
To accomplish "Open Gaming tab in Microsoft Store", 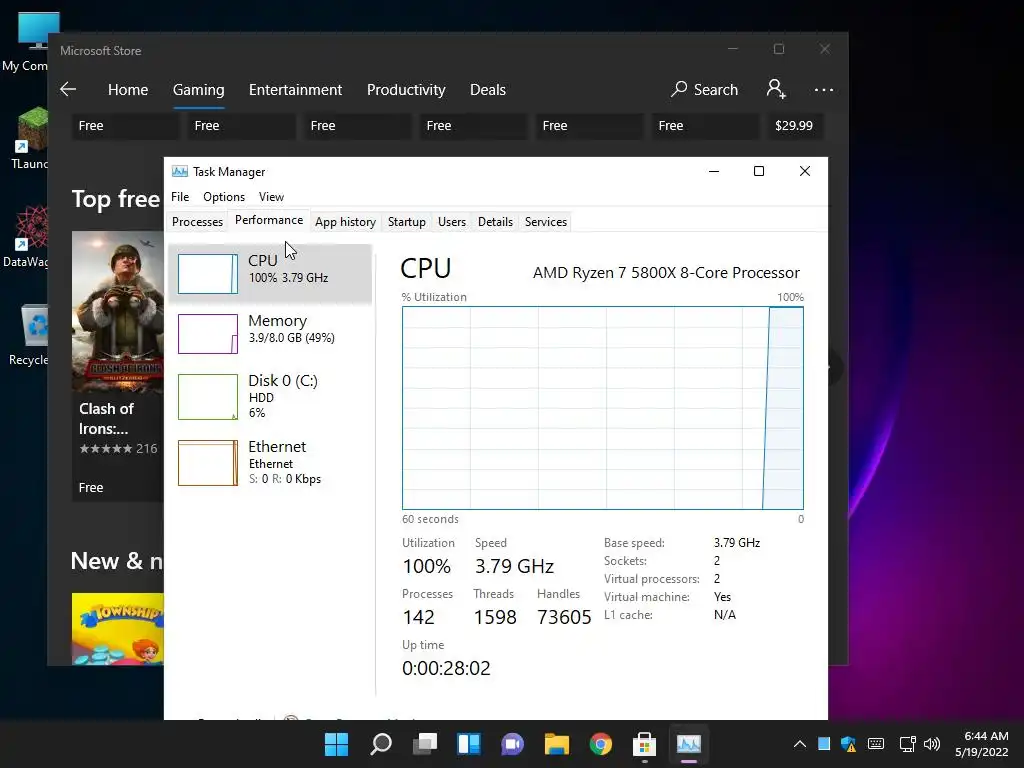I will pos(199,89).
